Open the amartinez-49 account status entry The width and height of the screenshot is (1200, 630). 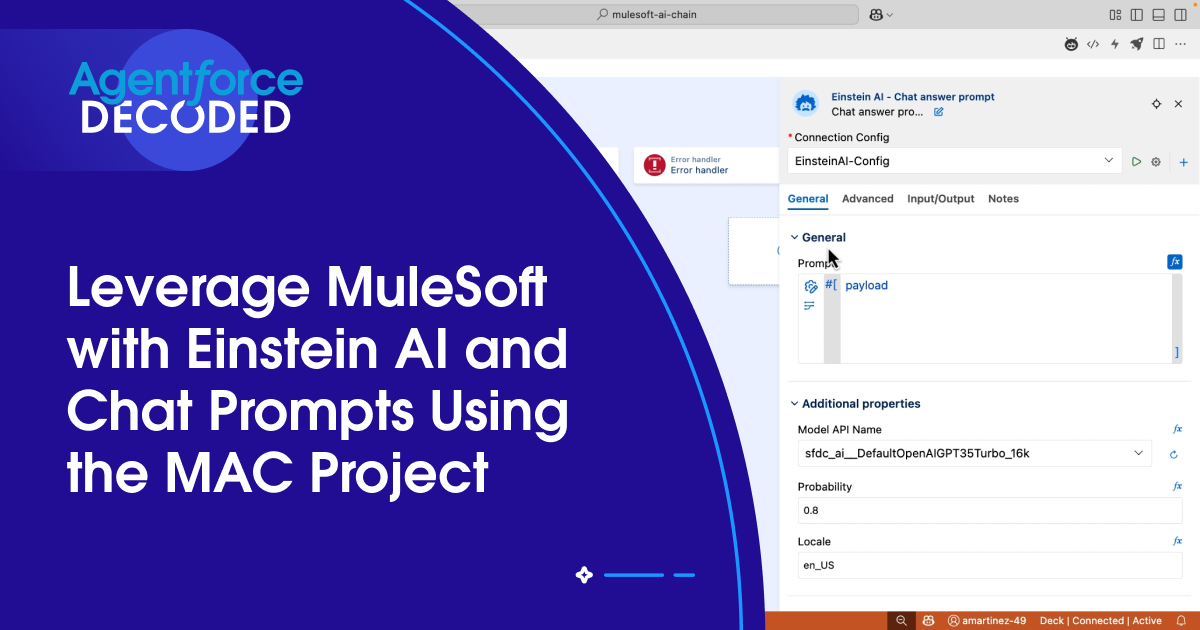989,621
